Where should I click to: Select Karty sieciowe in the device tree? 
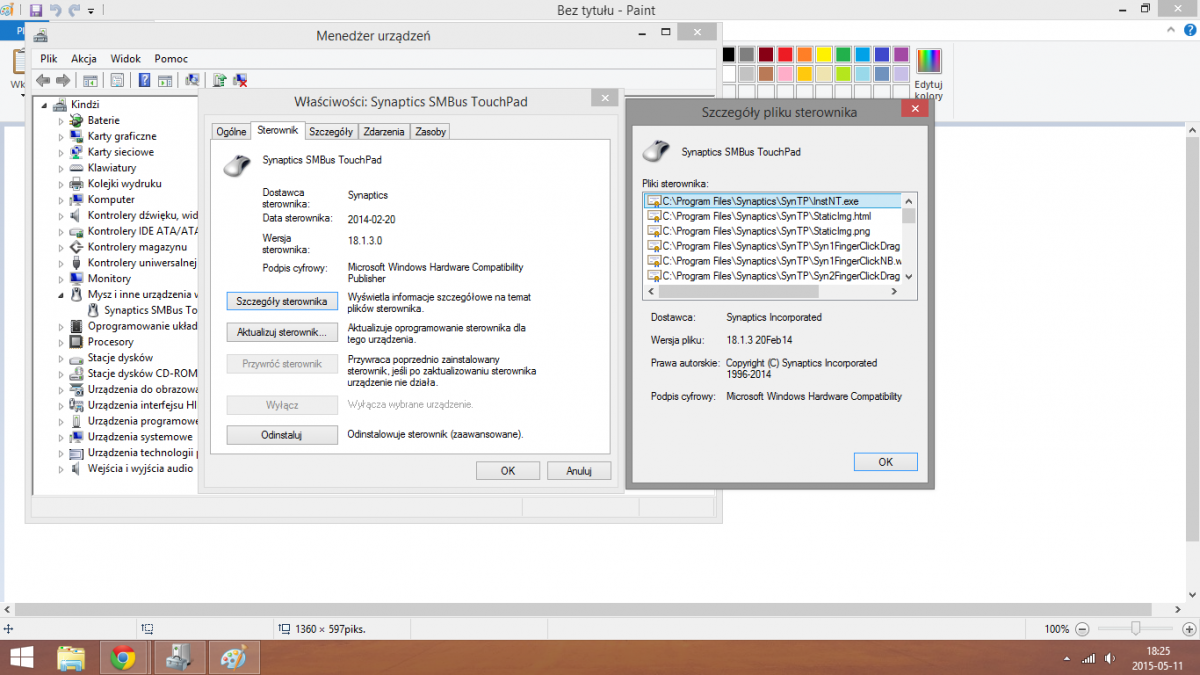pos(121,152)
